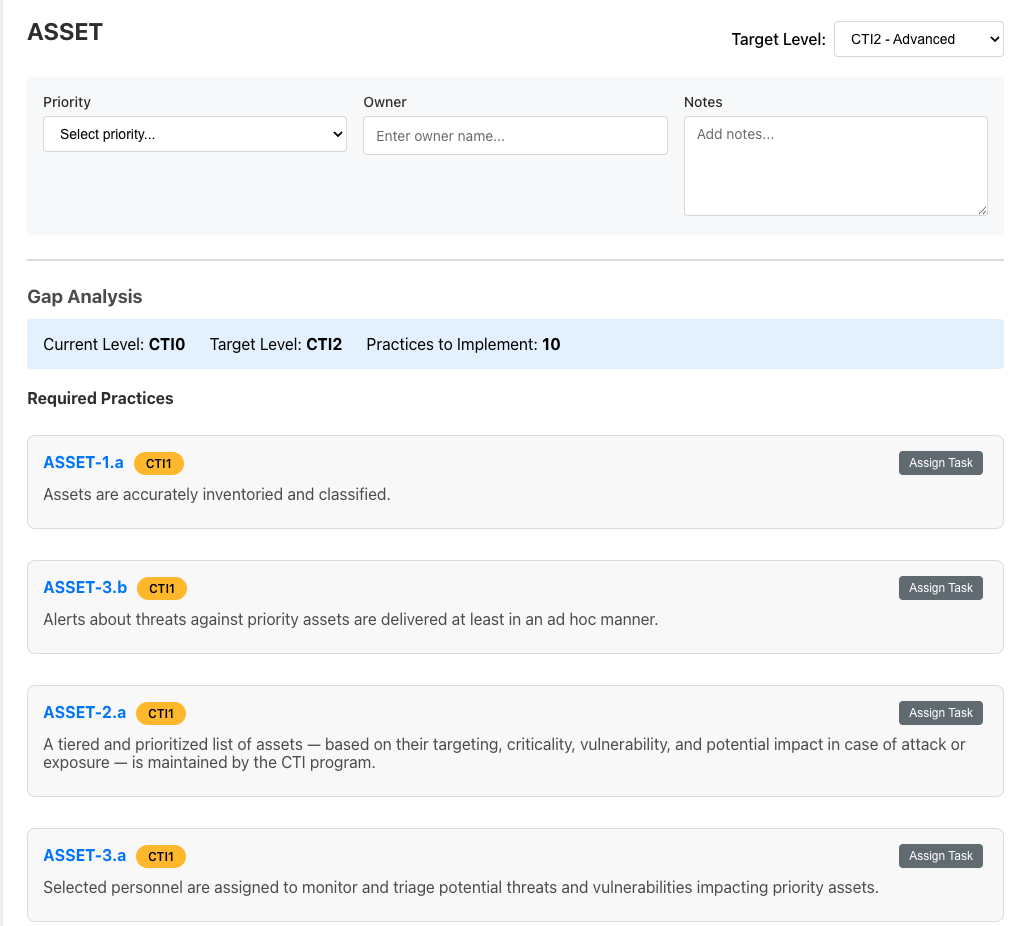Click the CTI1 badge beside ASSET-3.a

pyautogui.click(x=161, y=857)
